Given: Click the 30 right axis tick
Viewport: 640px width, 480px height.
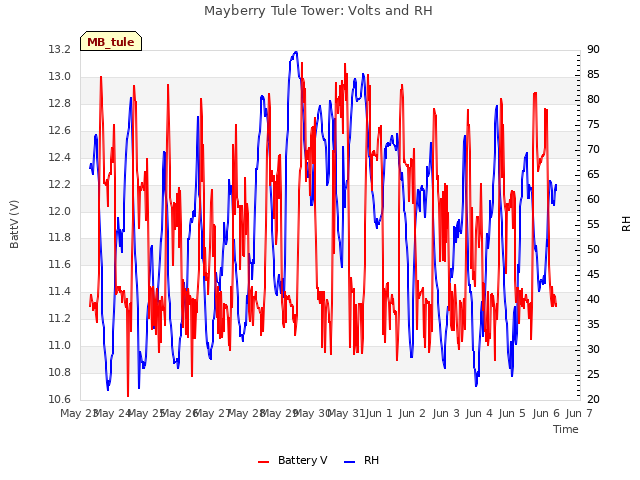Looking at the screenshot, I should pyautogui.click(x=593, y=349).
